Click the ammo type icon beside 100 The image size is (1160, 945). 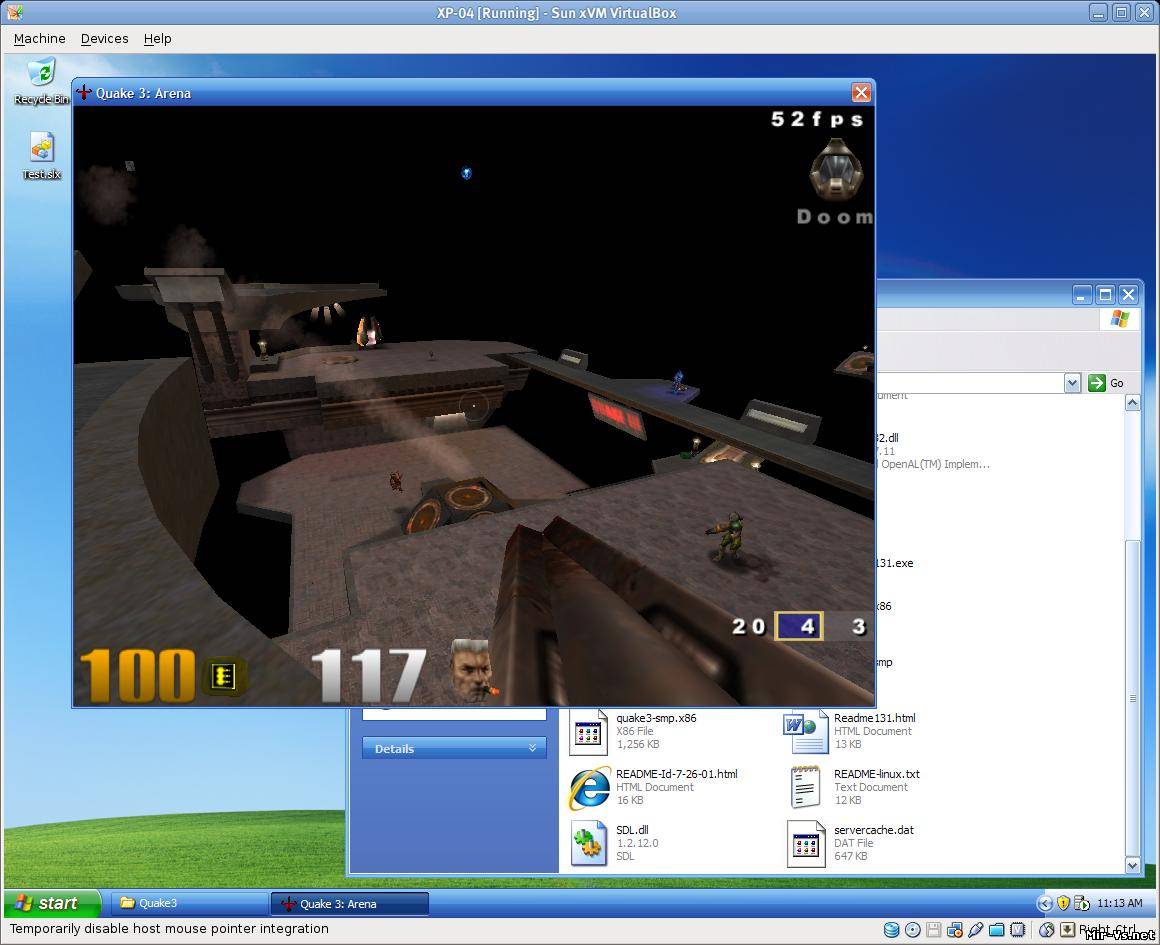pos(223,676)
